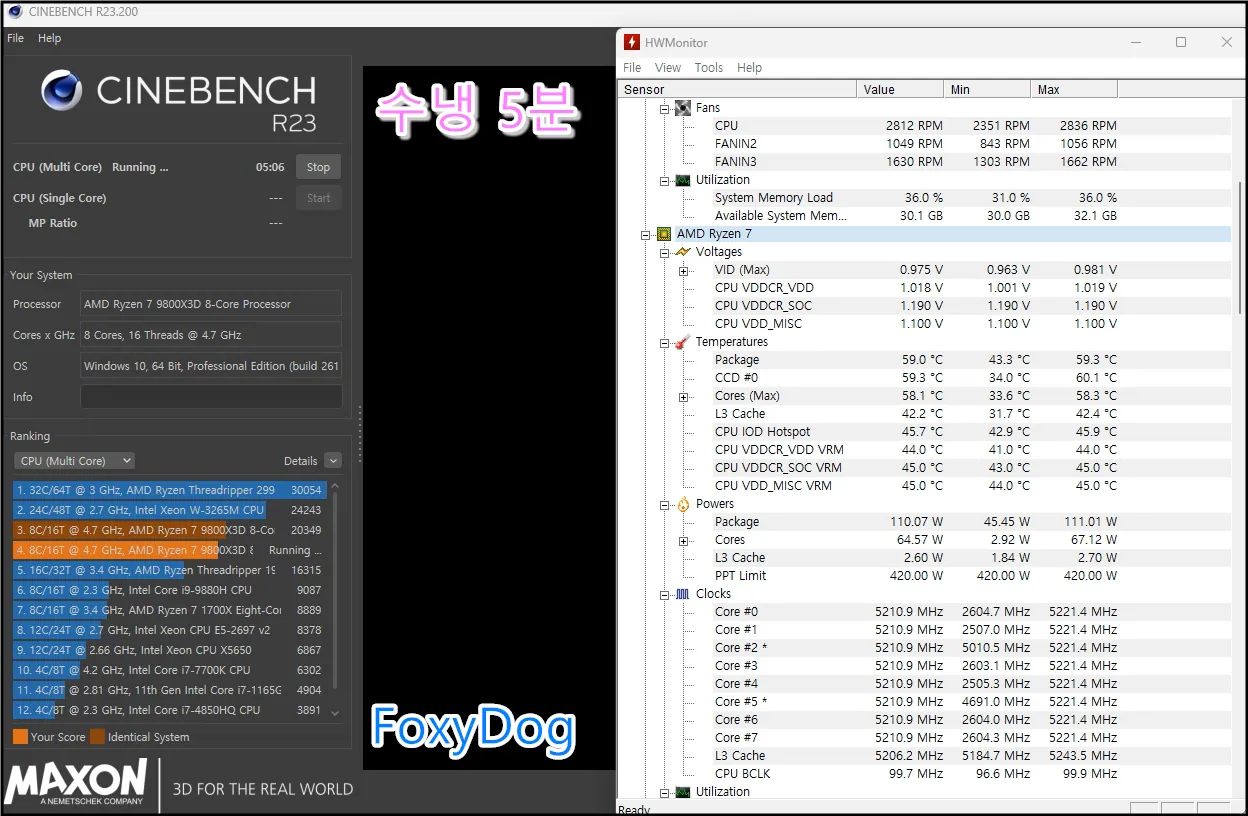Image resolution: width=1248 pixels, height=816 pixels.
Task: Open HWMonitor Help menu
Action: (750, 68)
